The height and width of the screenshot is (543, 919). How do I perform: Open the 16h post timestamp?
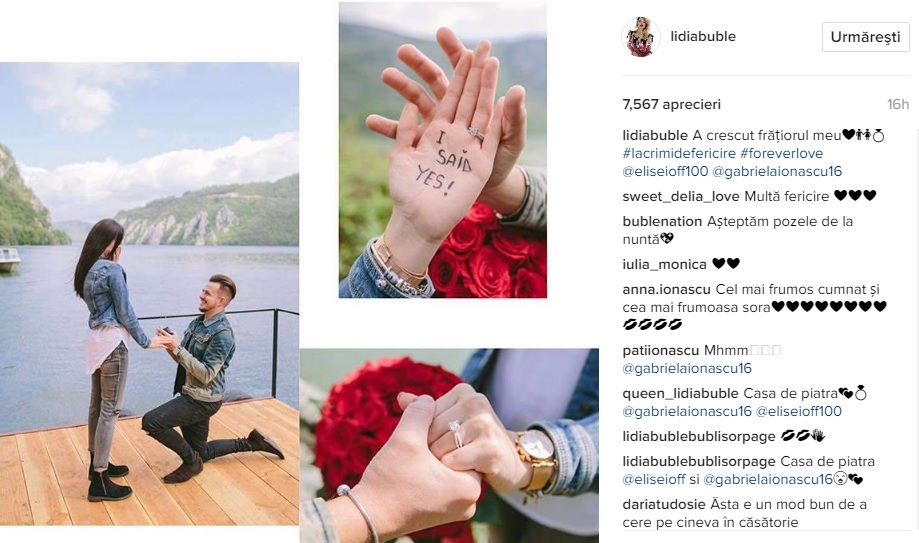[x=897, y=104]
